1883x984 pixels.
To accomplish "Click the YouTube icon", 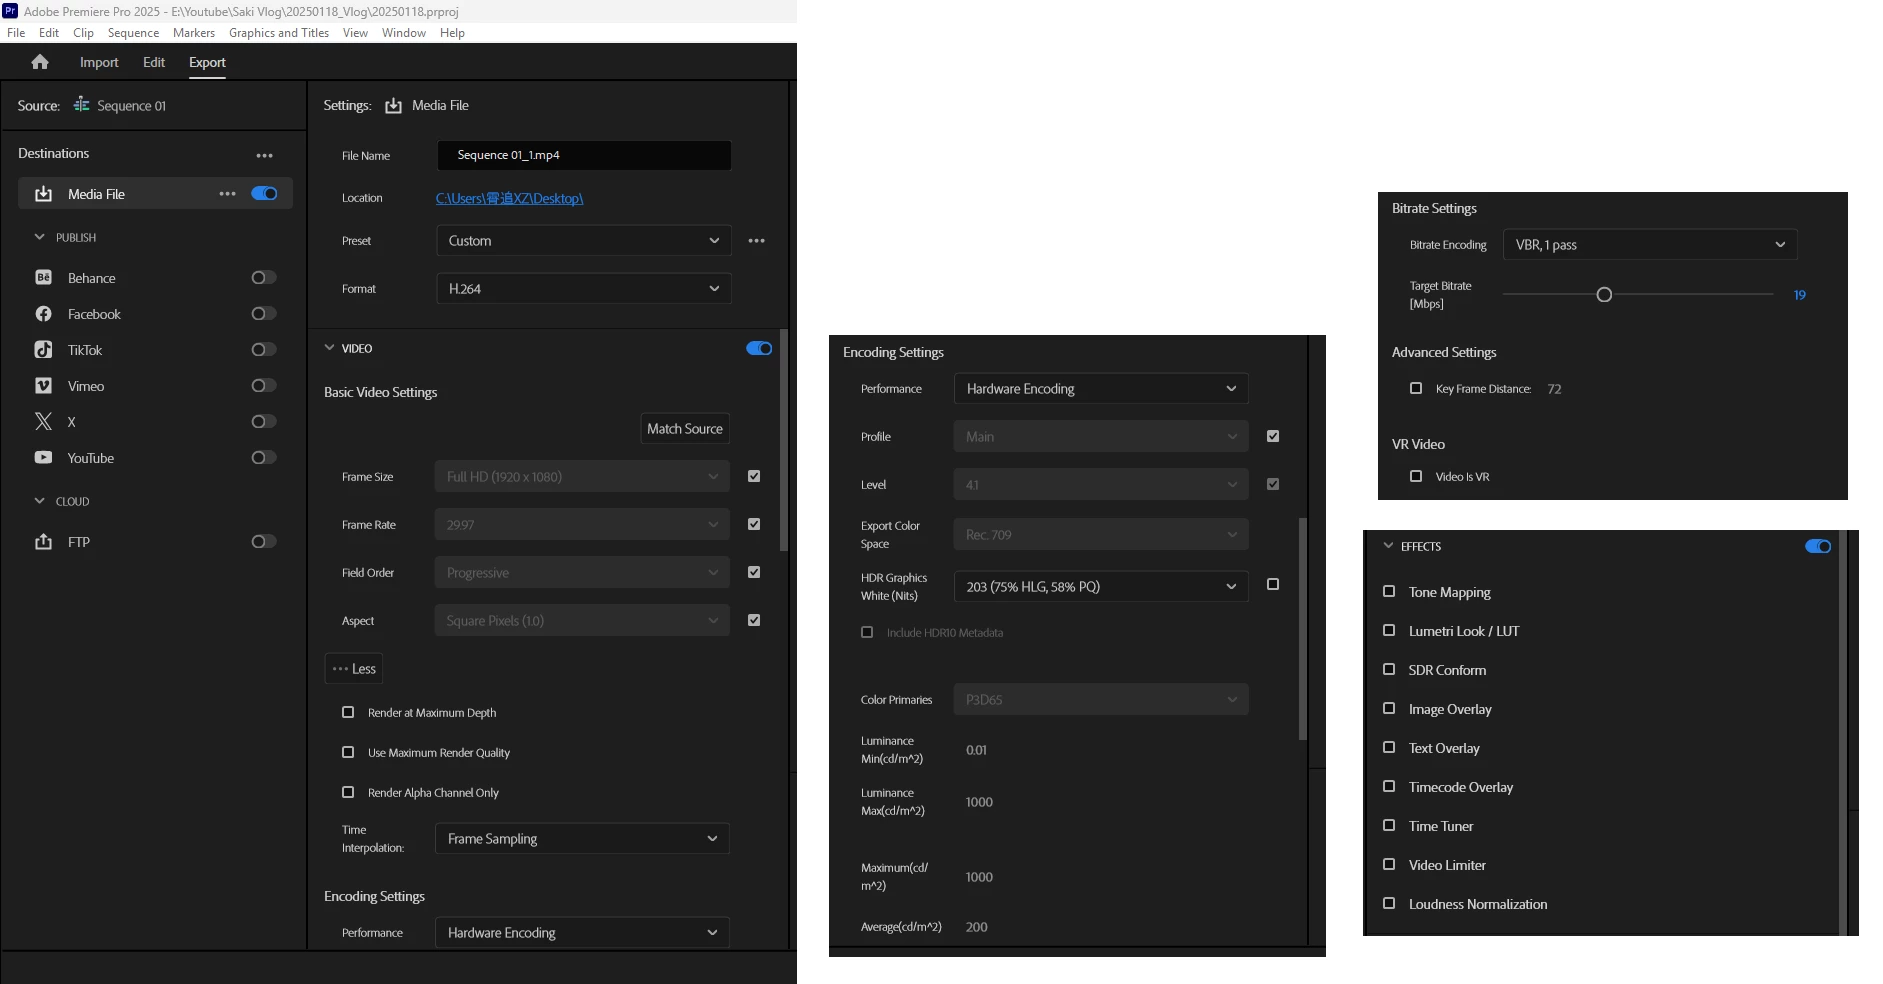I will pyautogui.click(x=44, y=458).
